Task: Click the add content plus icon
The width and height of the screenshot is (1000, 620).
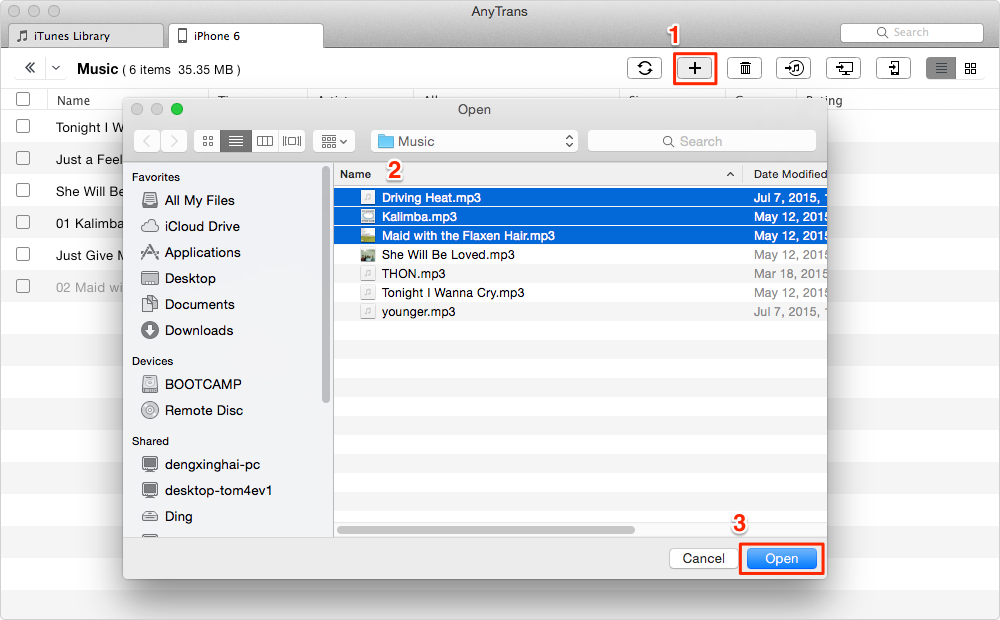Action: [x=695, y=68]
